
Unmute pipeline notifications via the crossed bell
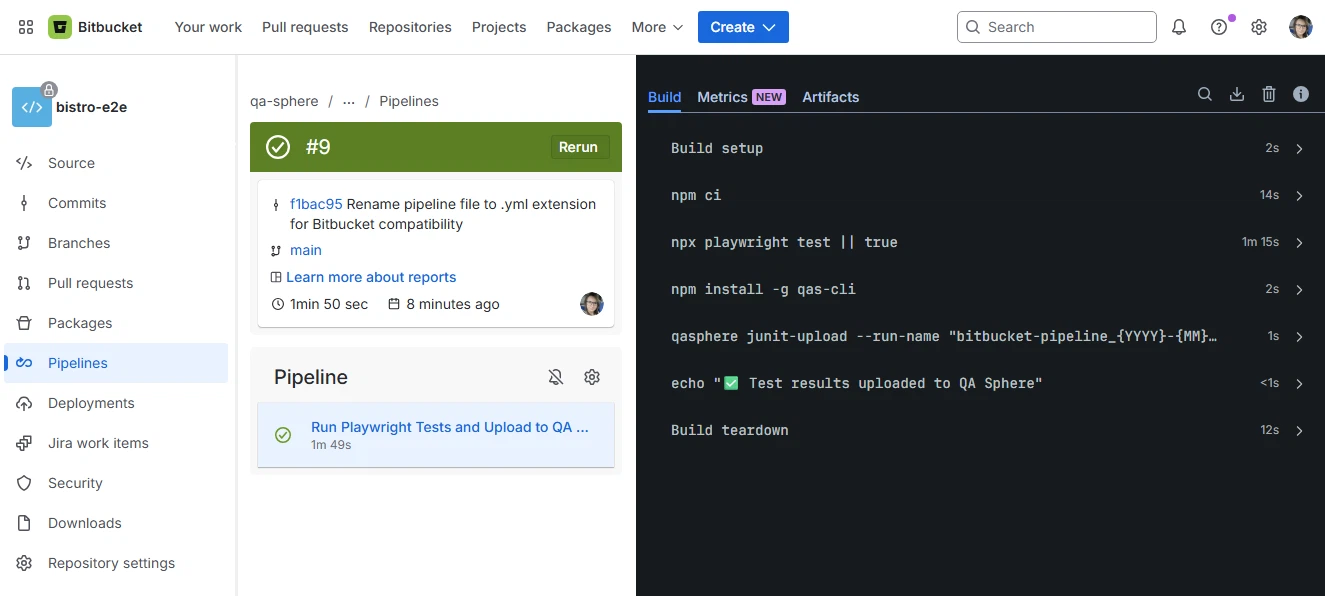(x=556, y=377)
